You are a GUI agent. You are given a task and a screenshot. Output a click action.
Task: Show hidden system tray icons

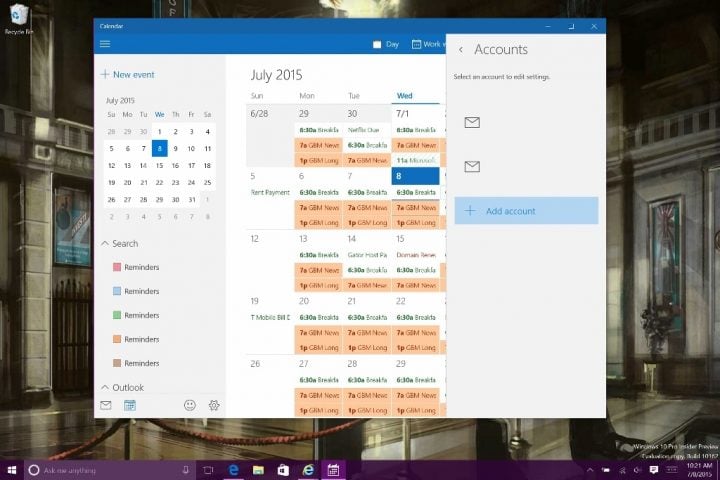(590, 470)
